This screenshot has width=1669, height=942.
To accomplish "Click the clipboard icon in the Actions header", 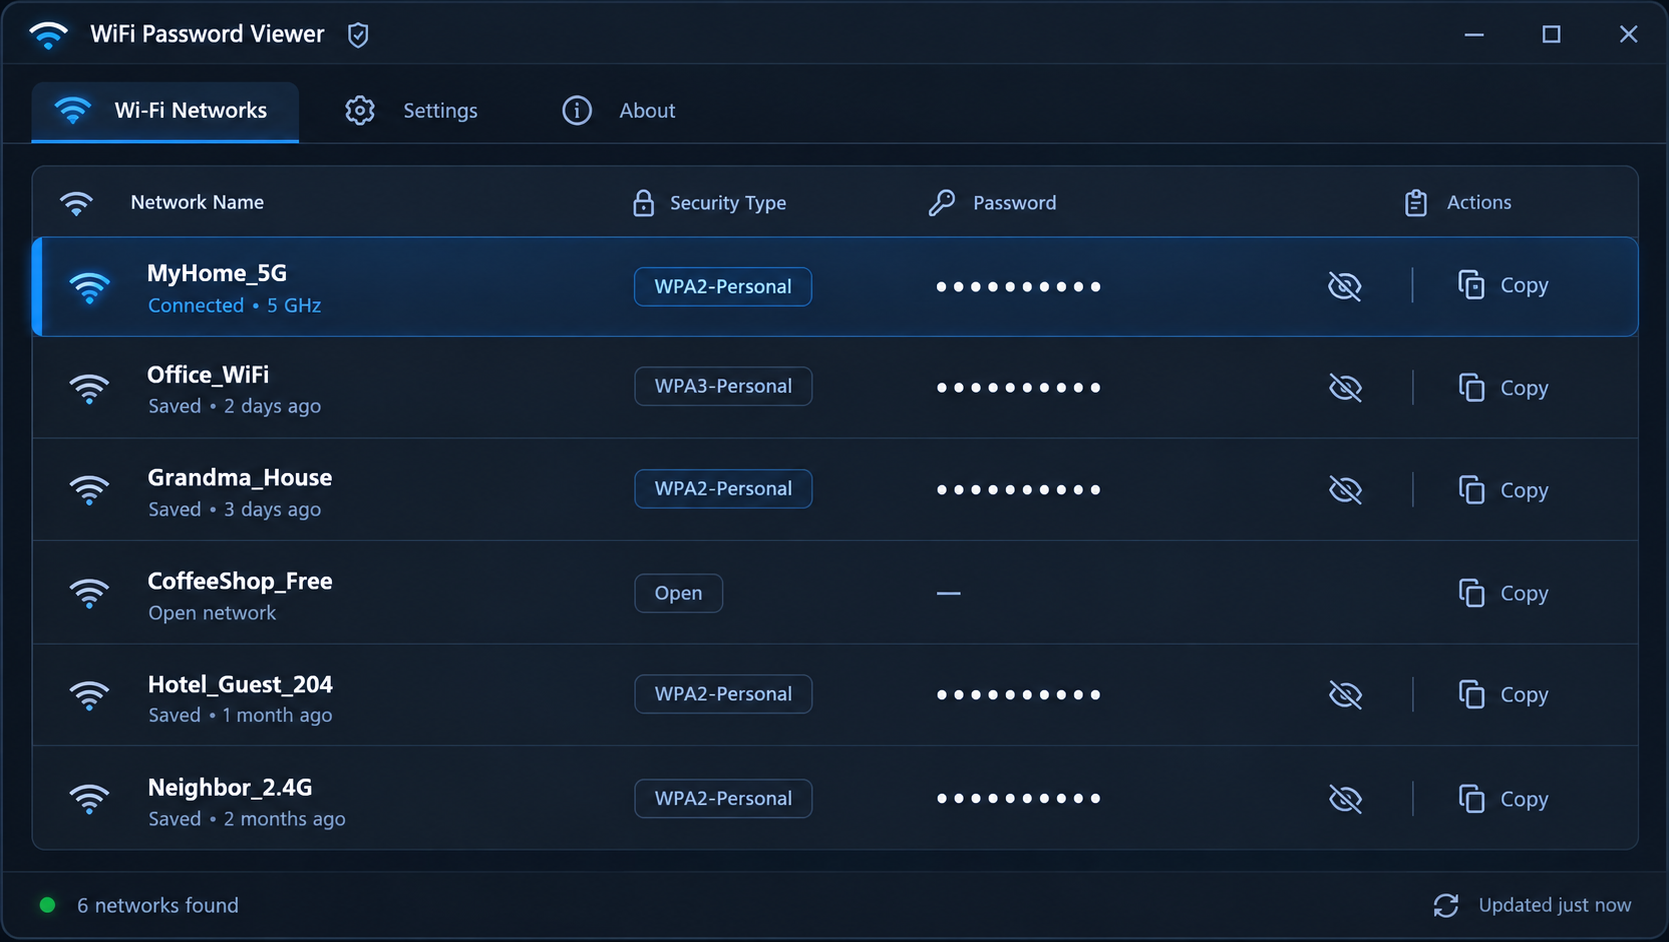I will 1415,202.
